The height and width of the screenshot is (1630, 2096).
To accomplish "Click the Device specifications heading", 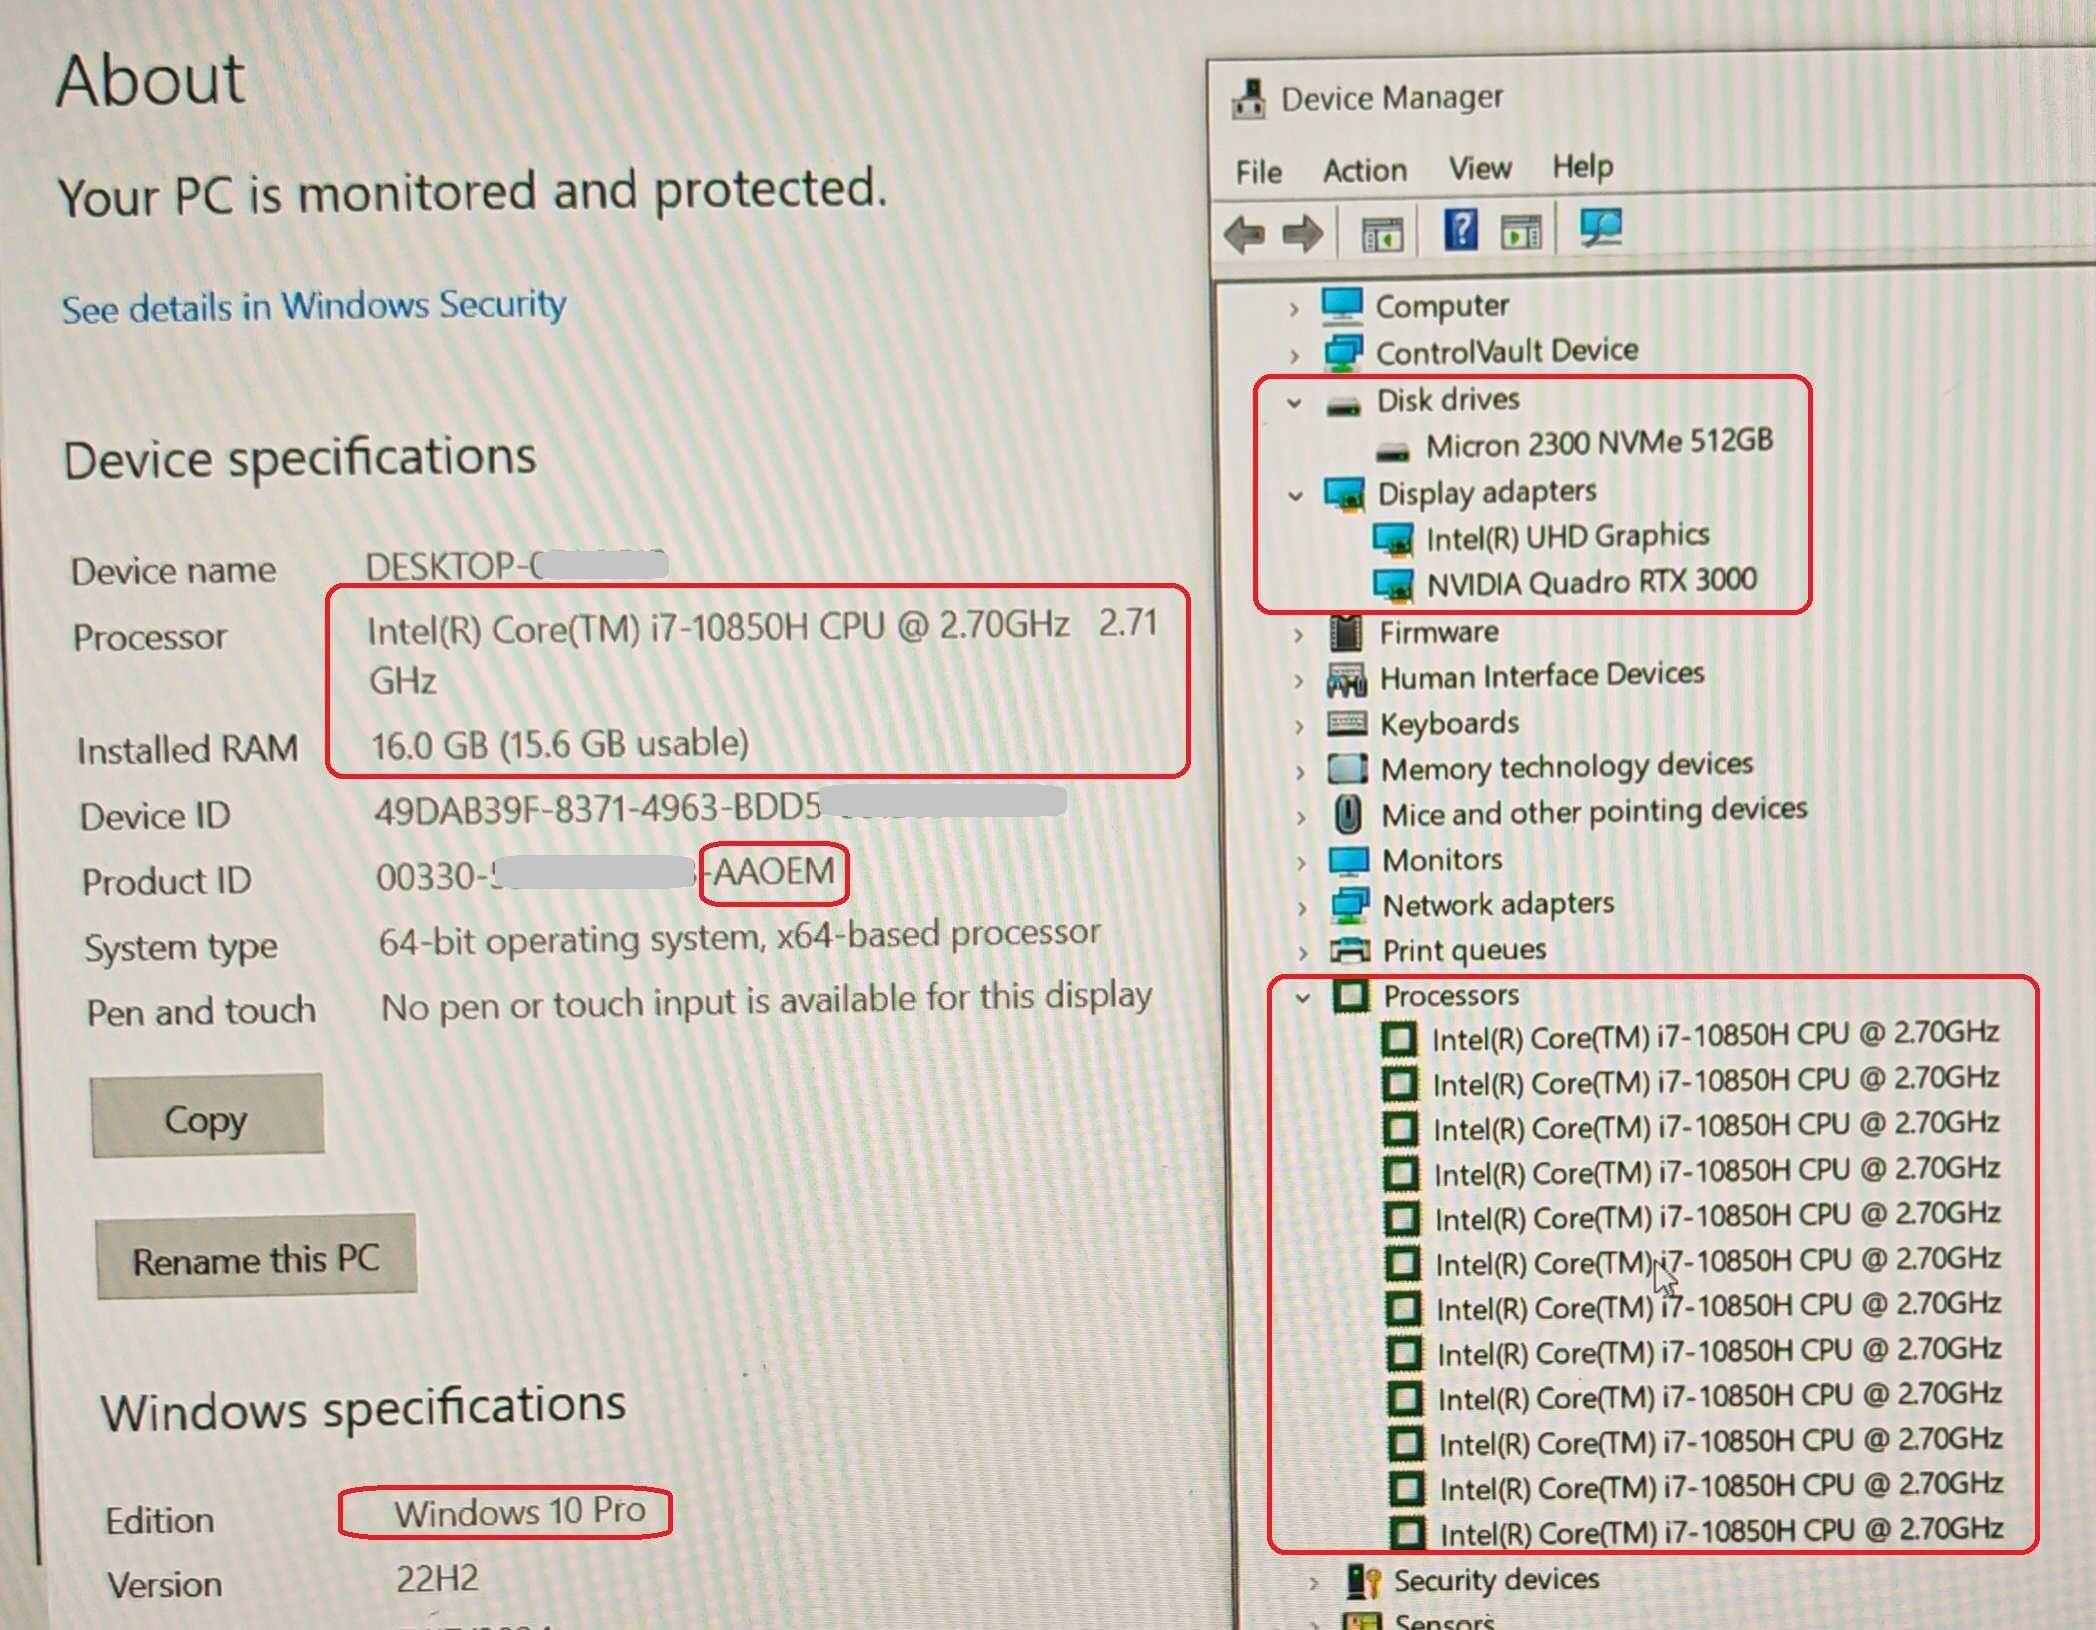I will [300, 458].
